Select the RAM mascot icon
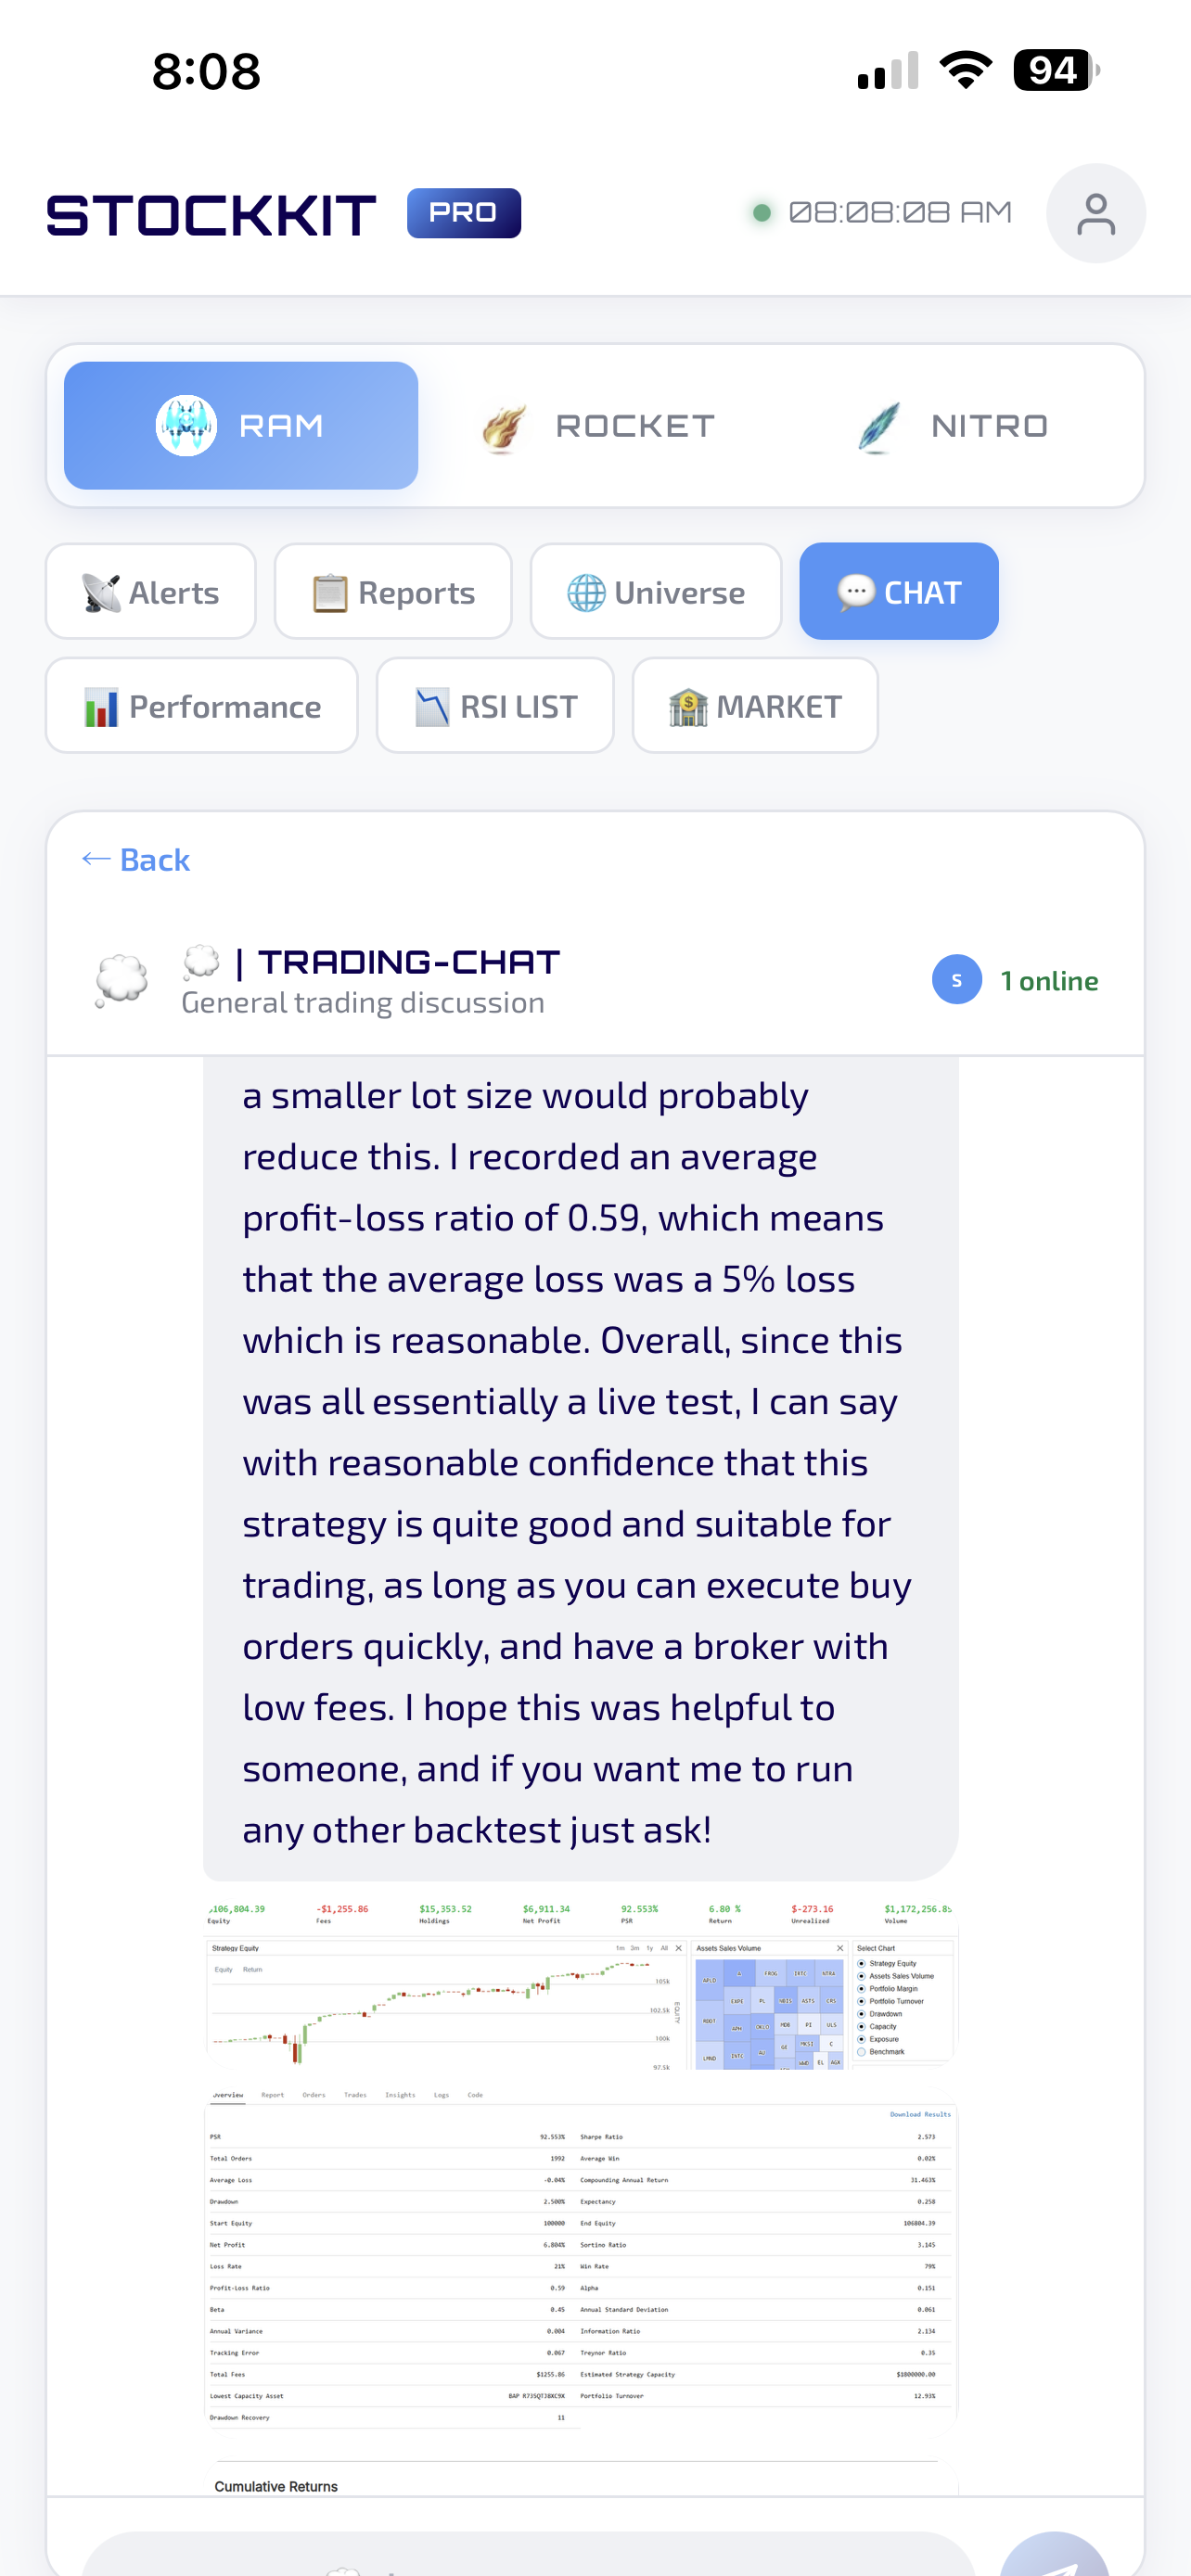1191x2576 pixels. (186, 424)
